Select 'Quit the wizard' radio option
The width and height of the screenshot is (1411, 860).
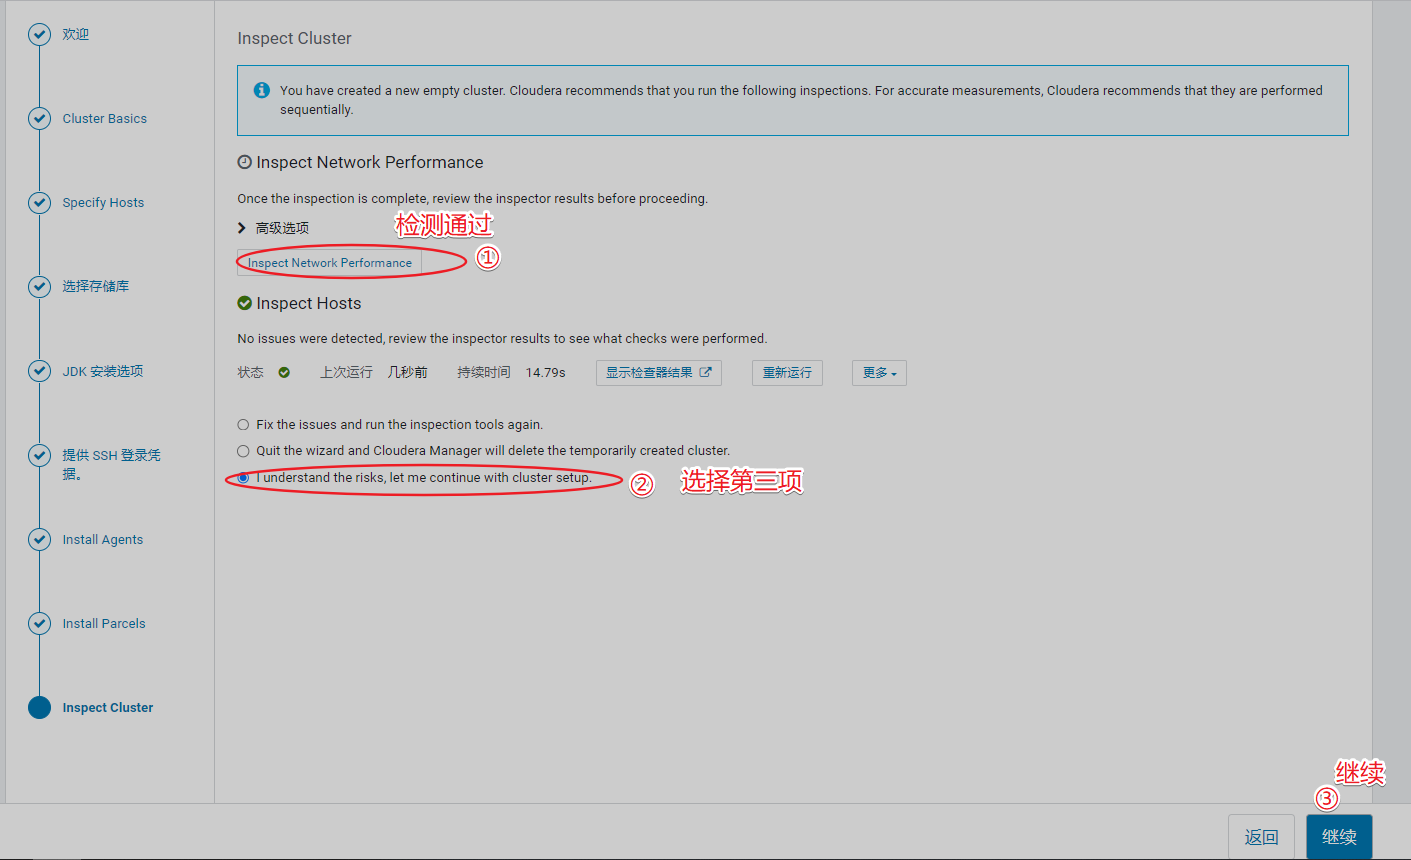(x=243, y=451)
